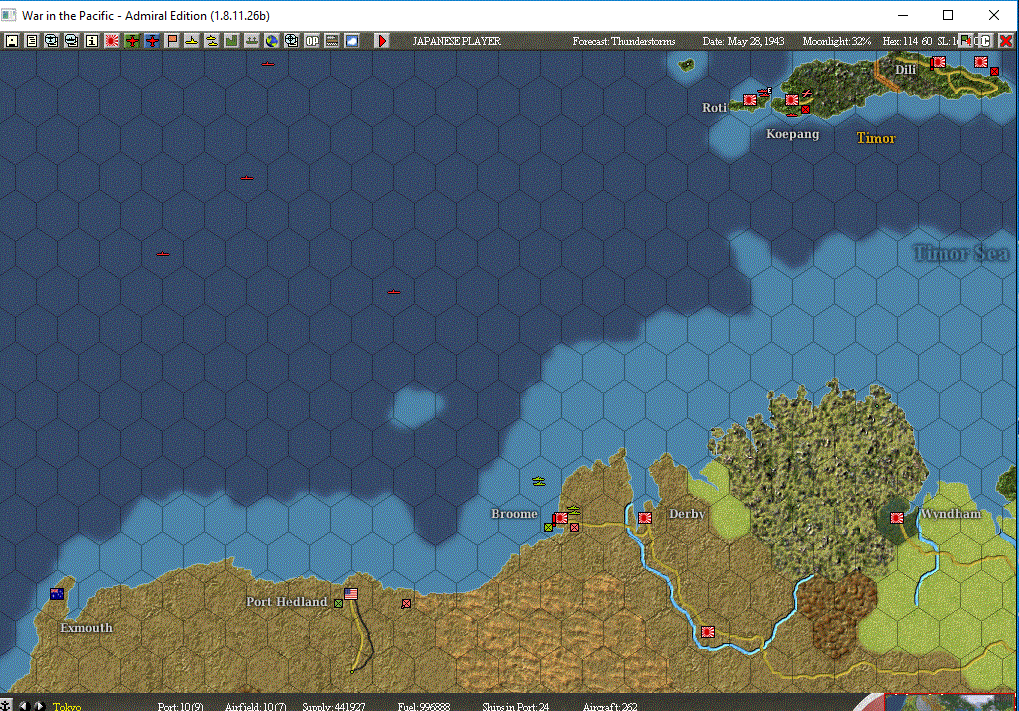Open the information 'i' screen icon
Image resolution: width=1019 pixels, height=711 pixels.
[x=92, y=41]
